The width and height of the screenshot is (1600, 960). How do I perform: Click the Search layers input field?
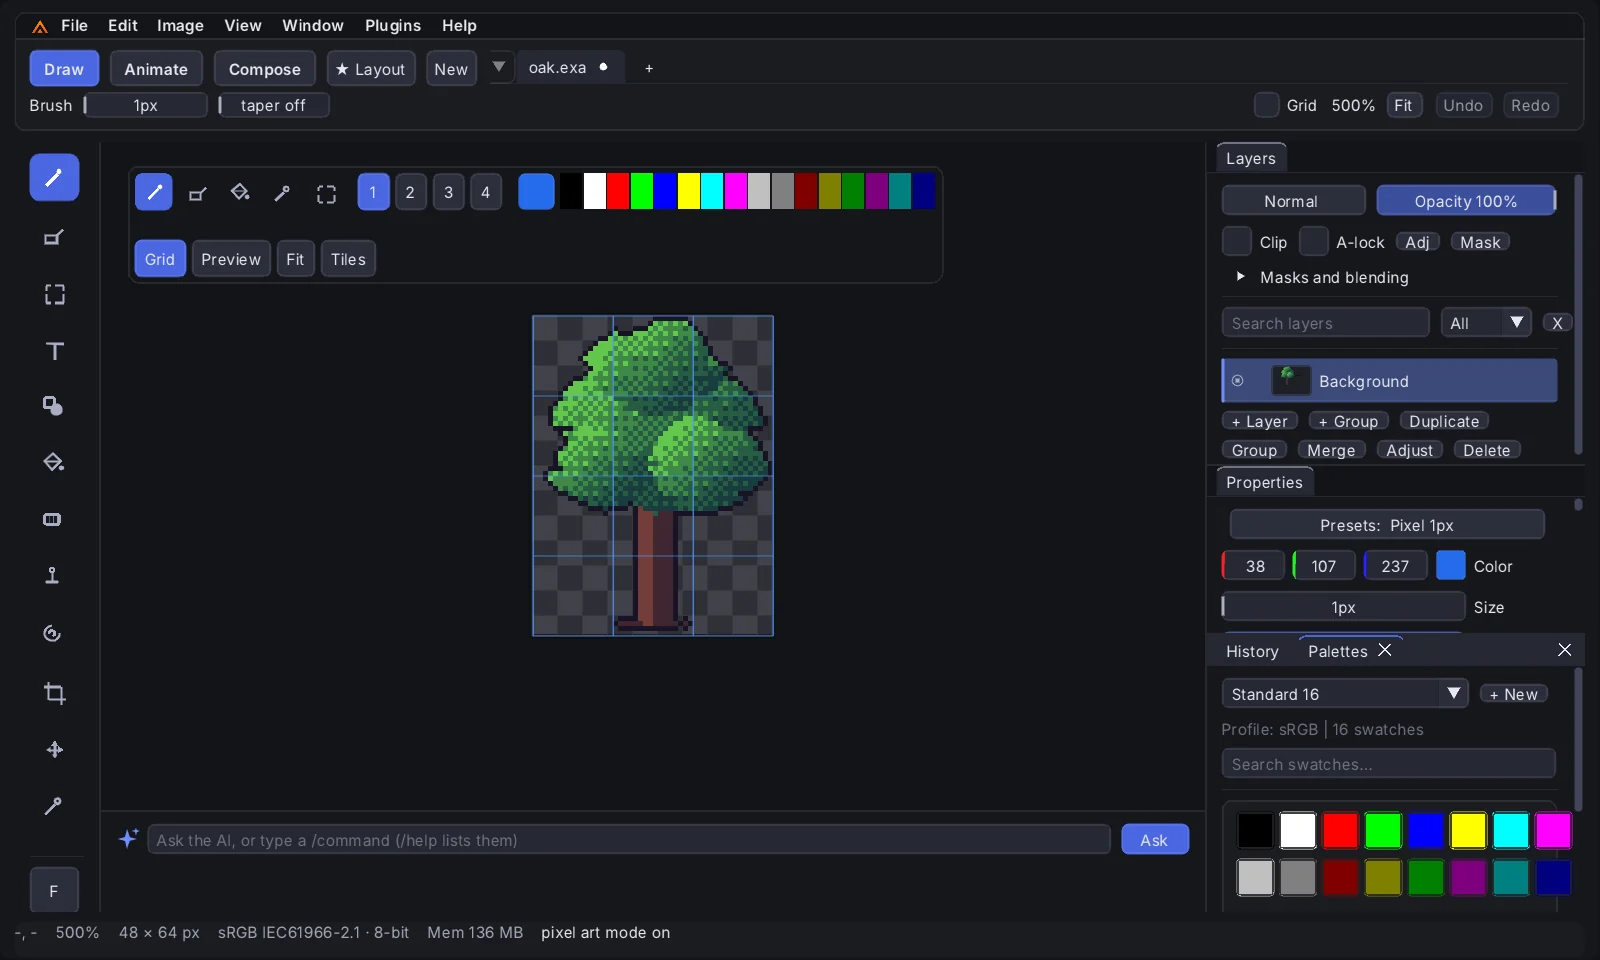(1325, 323)
